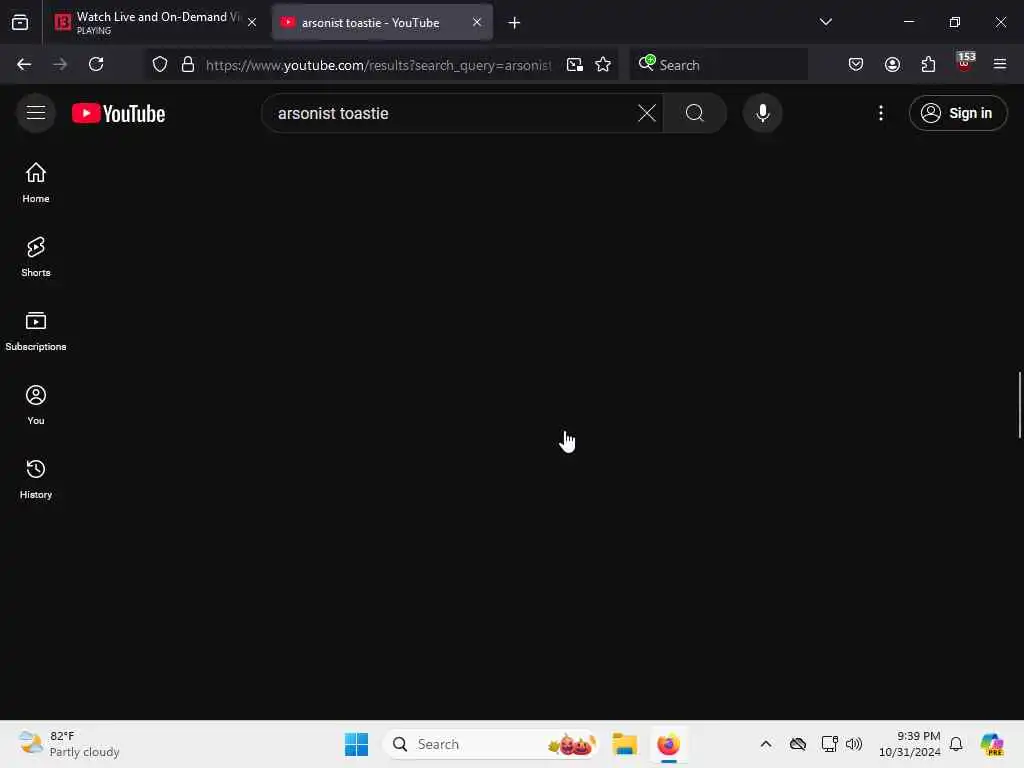Open the Windows Start menu
1024x768 pixels.
(x=357, y=744)
